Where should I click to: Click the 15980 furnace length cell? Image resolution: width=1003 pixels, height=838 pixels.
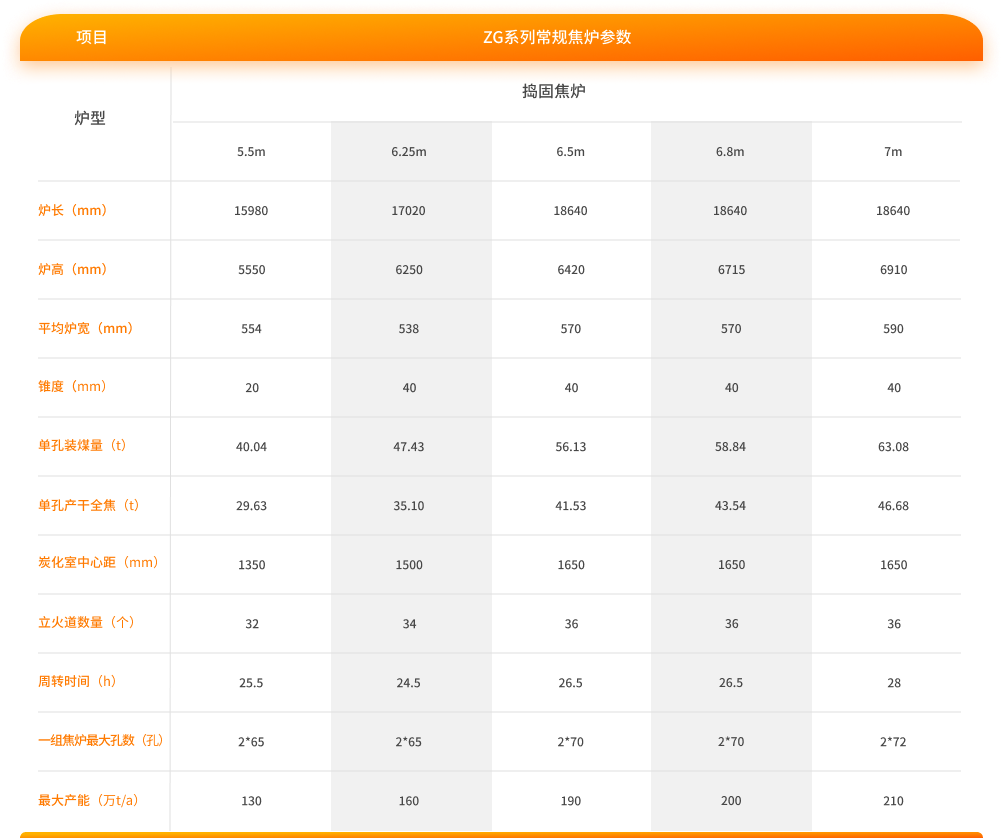tap(251, 211)
